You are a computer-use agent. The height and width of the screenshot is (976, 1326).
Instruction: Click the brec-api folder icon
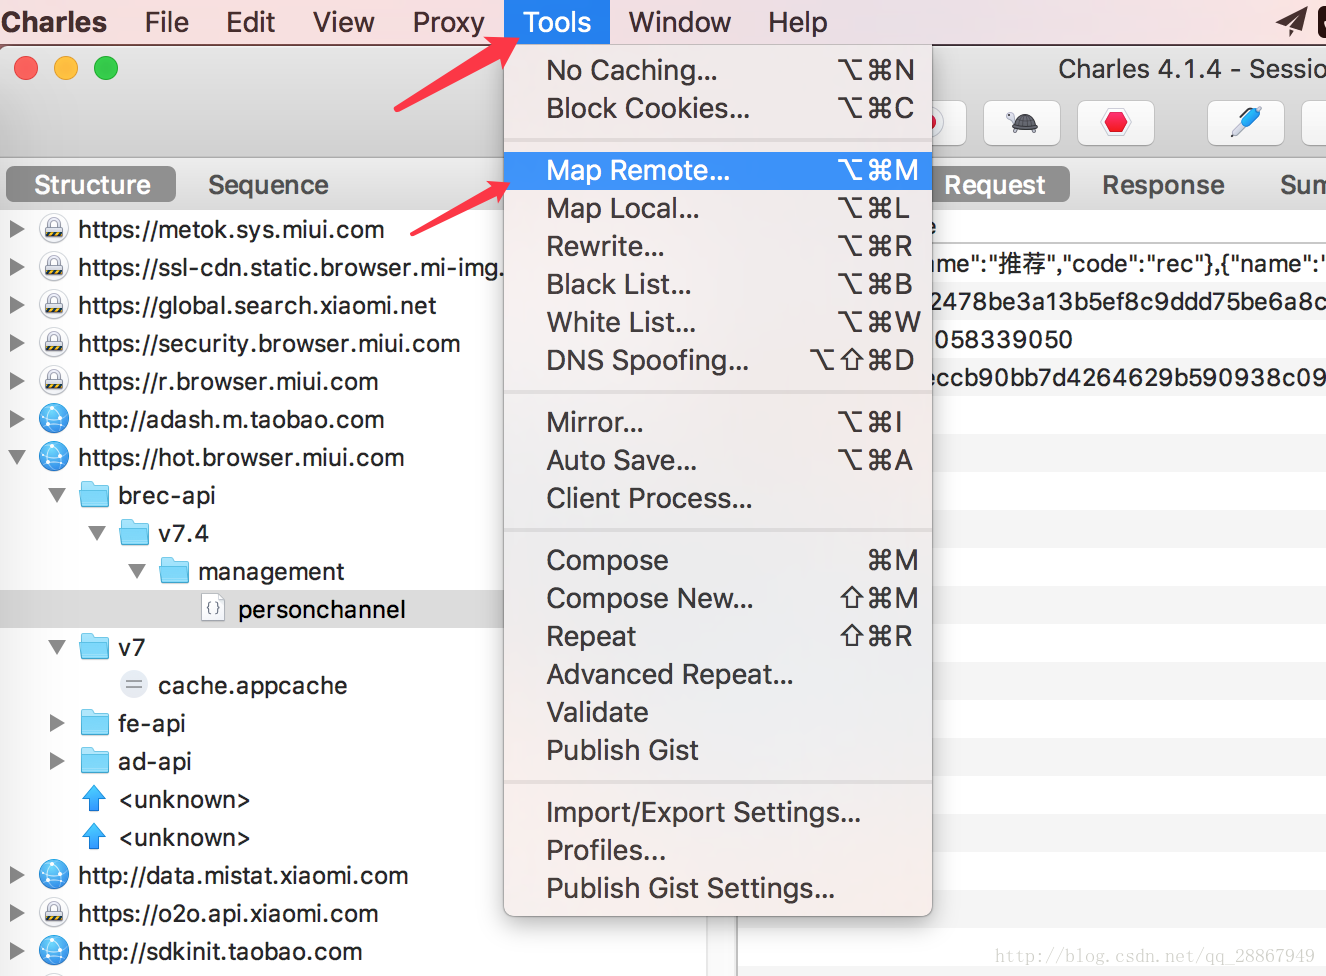coord(94,495)
